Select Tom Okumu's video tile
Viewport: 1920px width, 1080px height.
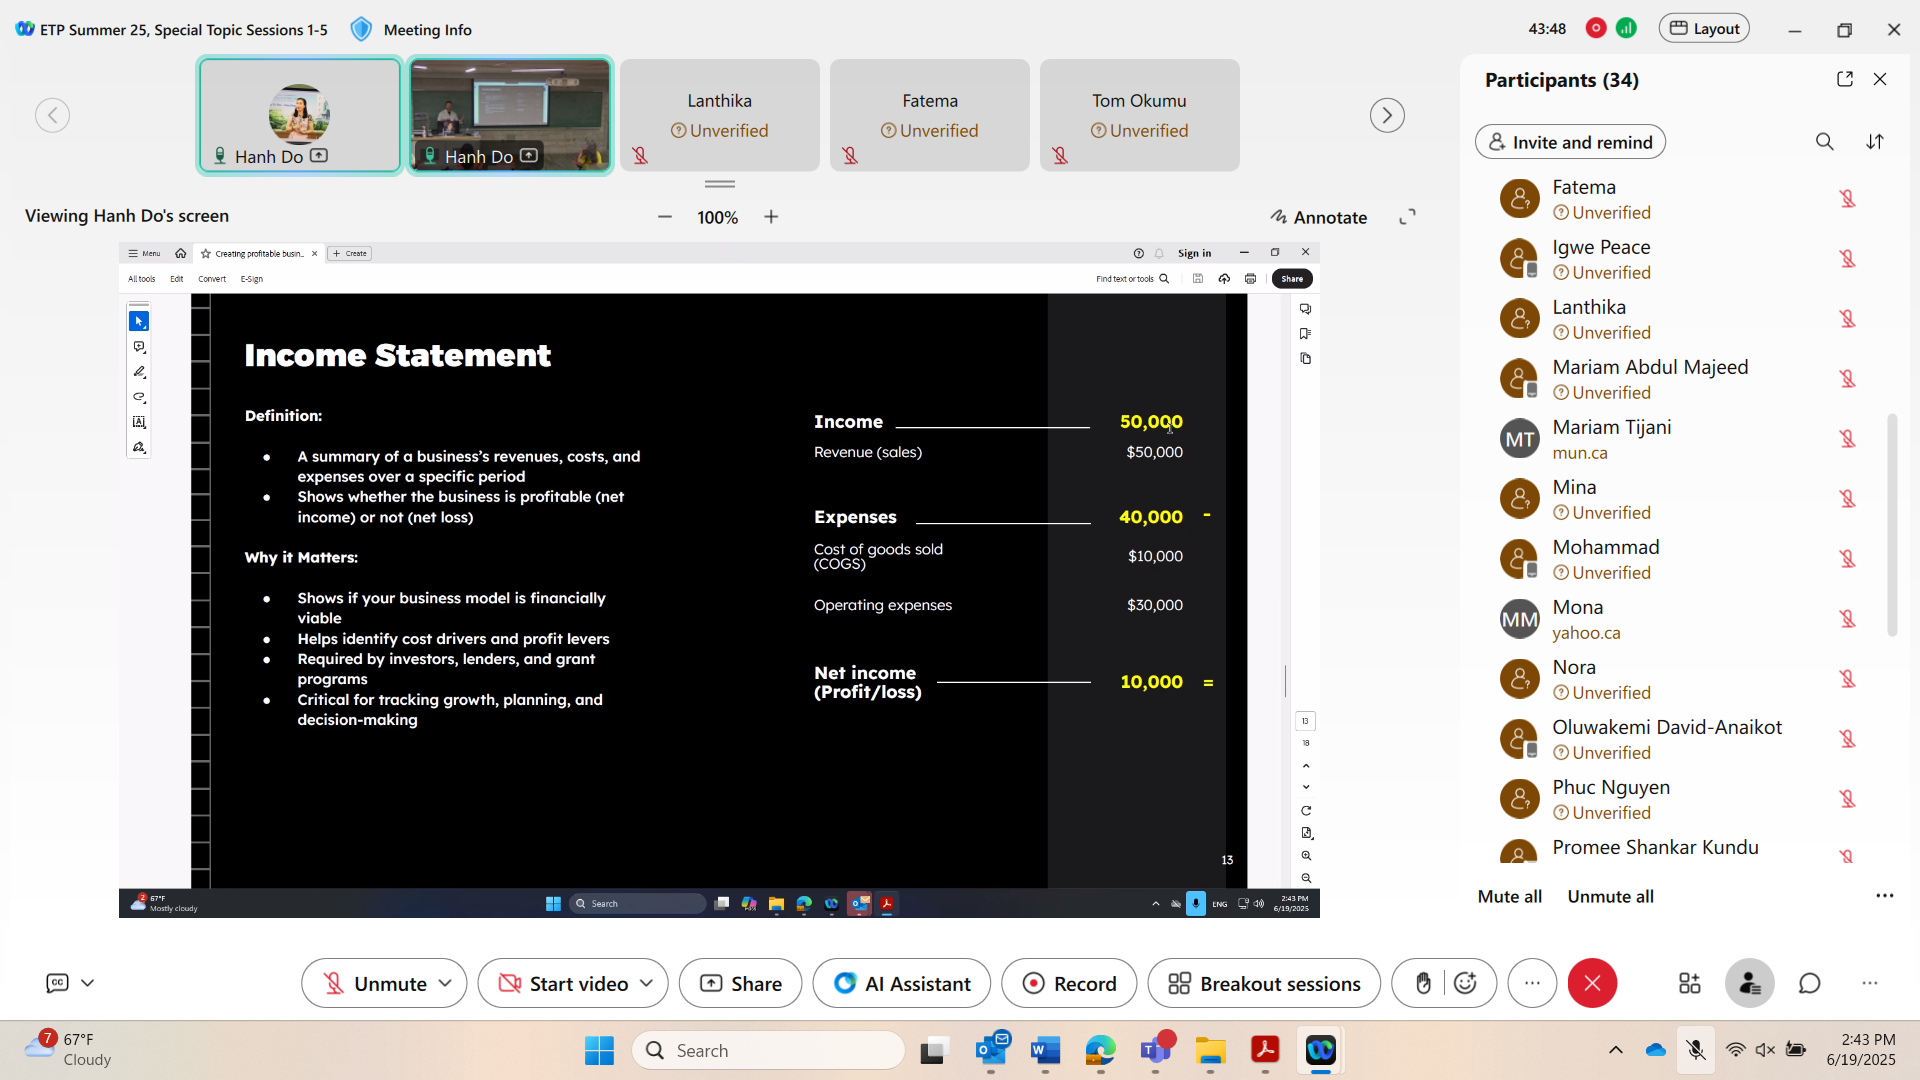tap(1140, 115)
